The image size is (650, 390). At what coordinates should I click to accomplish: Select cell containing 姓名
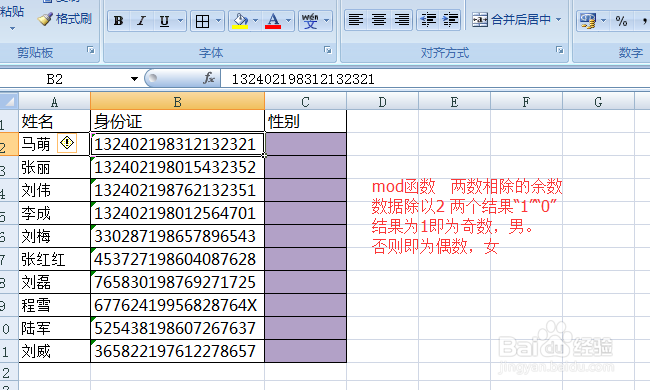pos(54,121)
